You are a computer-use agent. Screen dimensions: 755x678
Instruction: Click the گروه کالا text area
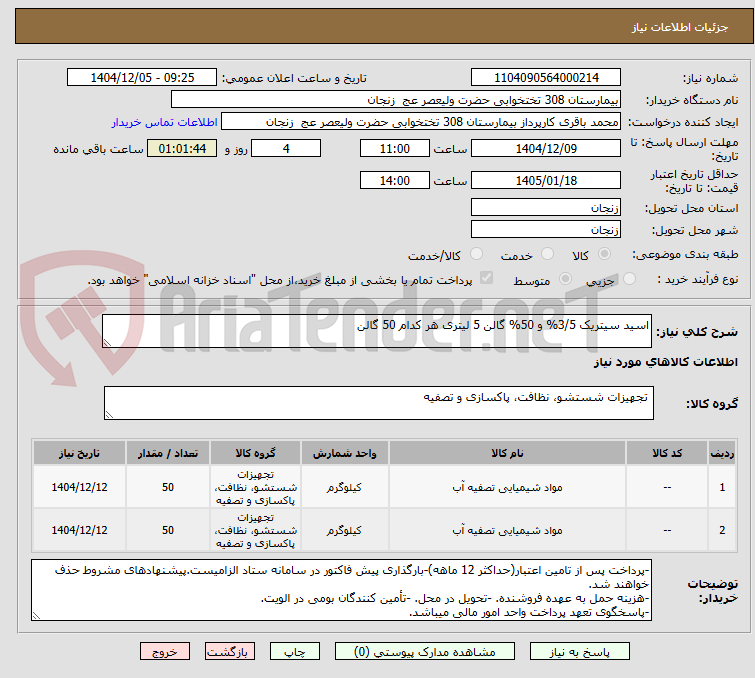click(x=378, y=403)
